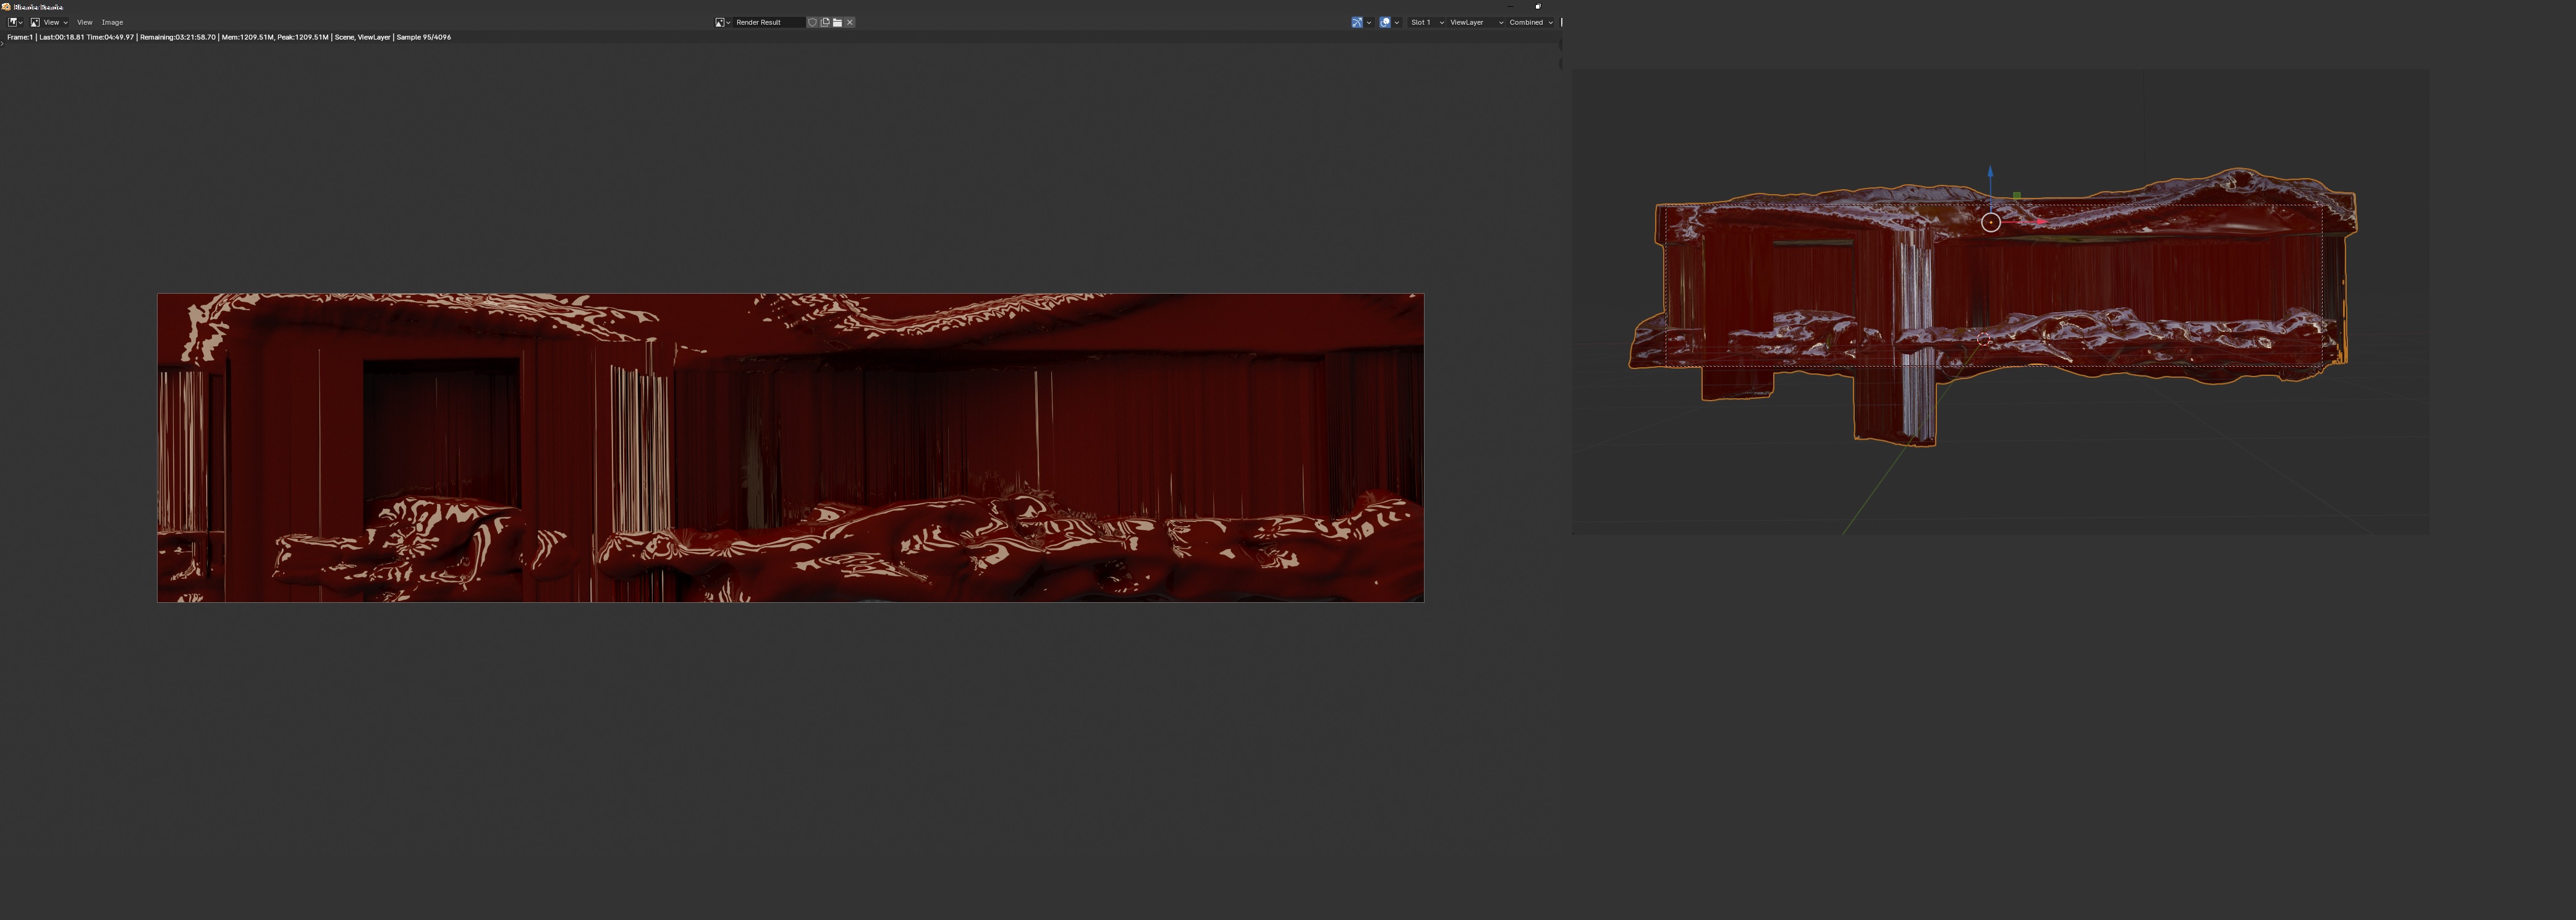Expand the gizmo options arrow

click(1368, 22)
